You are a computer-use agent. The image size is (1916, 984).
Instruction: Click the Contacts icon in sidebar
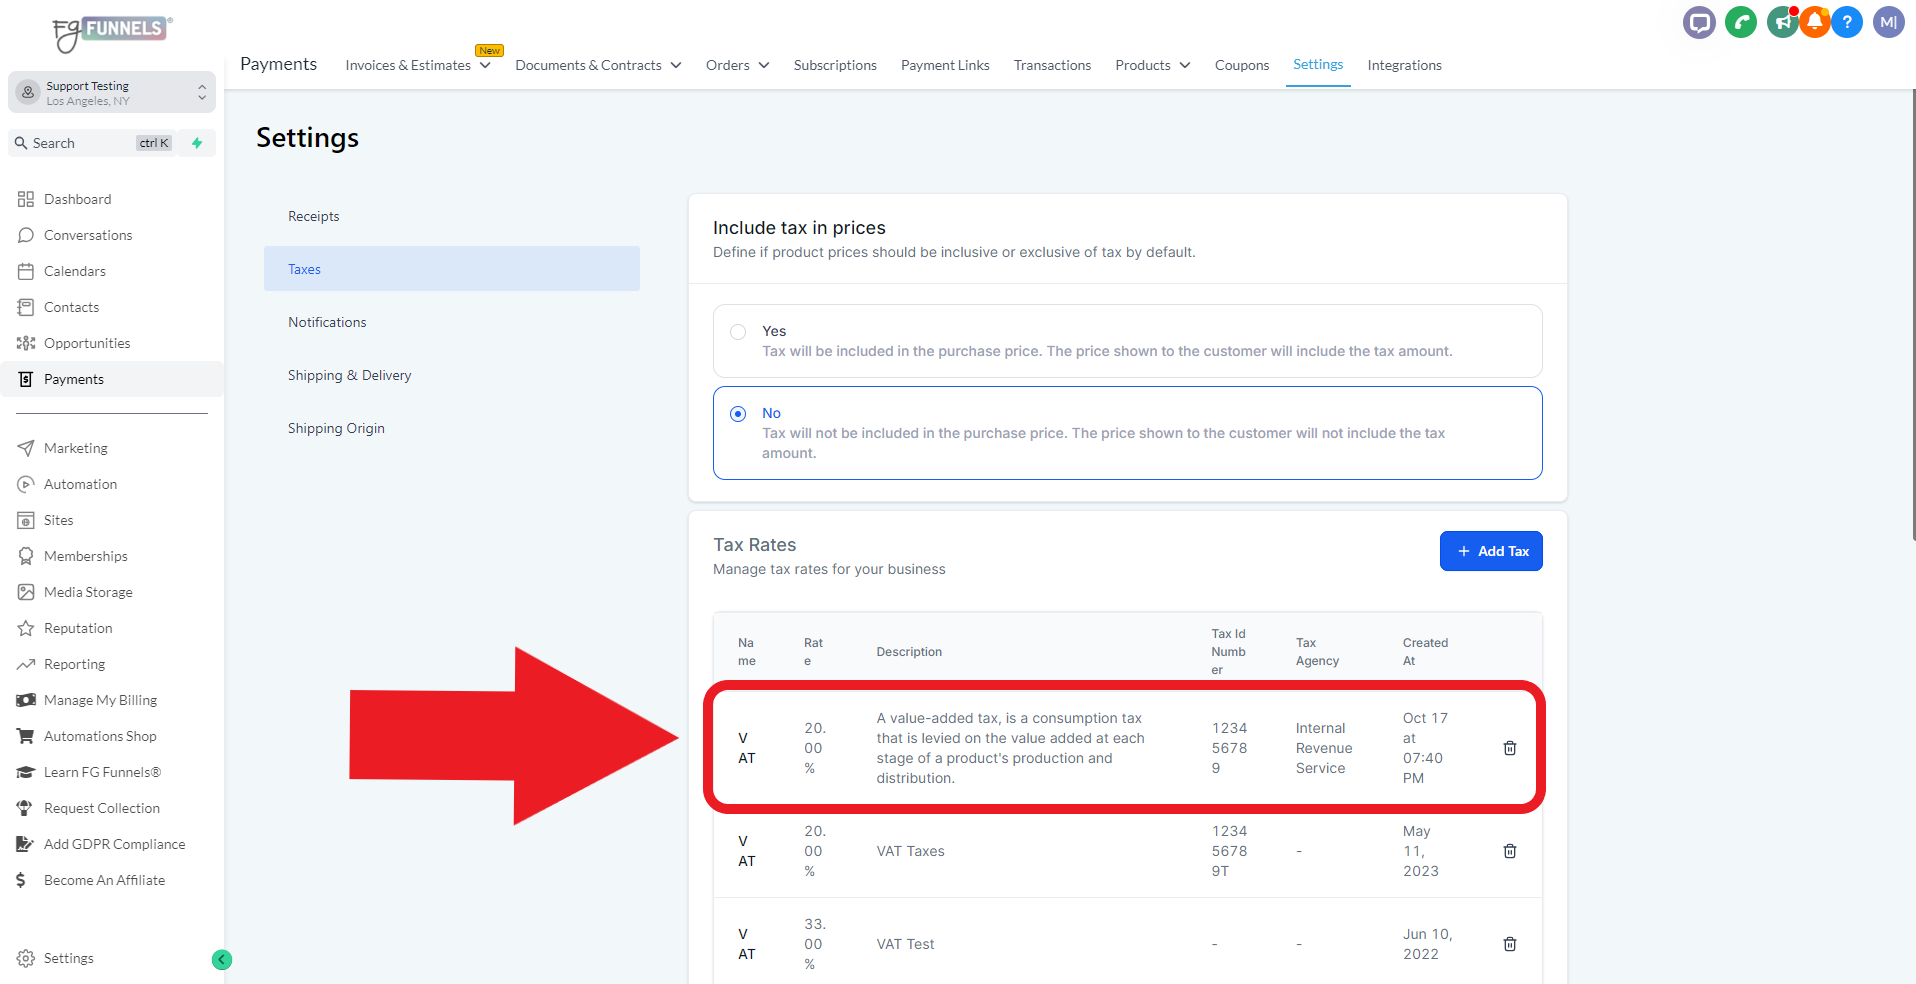[26, 307]
